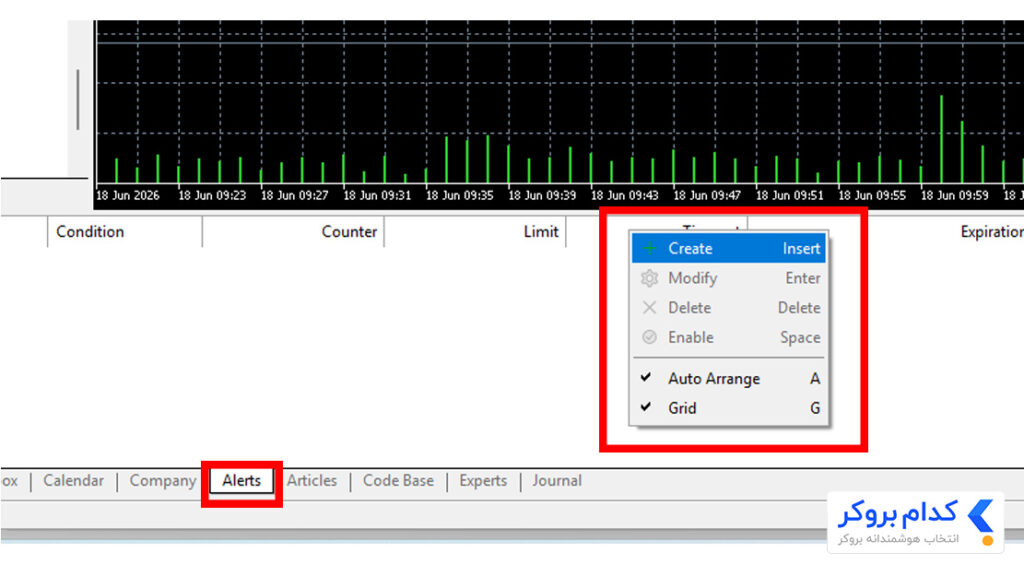Click the 18 Jun 09:27 time label
The height and width of the screenshot is (576, 1024).
tap(295, 195)
